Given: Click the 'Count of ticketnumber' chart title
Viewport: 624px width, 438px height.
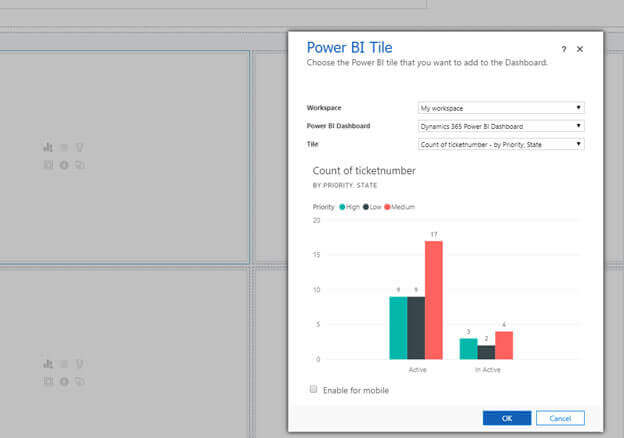Looking at the screenshot, I should (364, 171).
